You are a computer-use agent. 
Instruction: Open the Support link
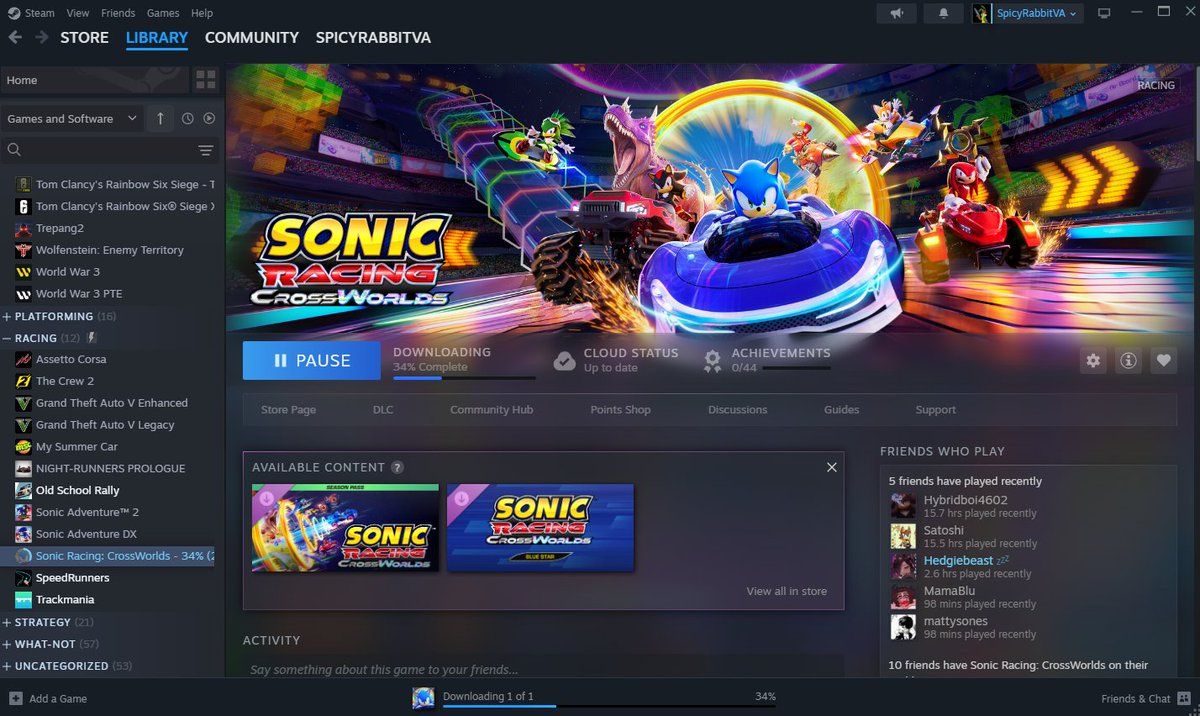(936, 410)
